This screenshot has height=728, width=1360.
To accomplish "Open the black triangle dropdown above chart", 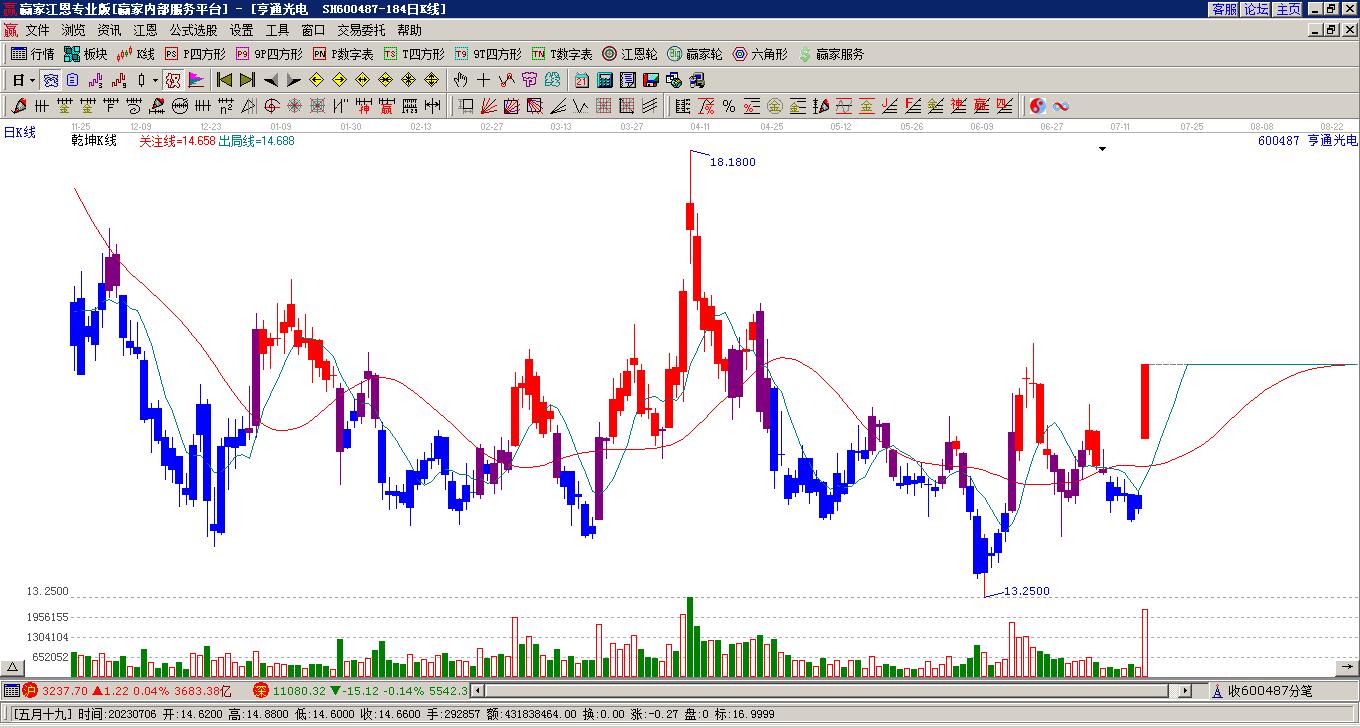I will [x=1103, y=149].
